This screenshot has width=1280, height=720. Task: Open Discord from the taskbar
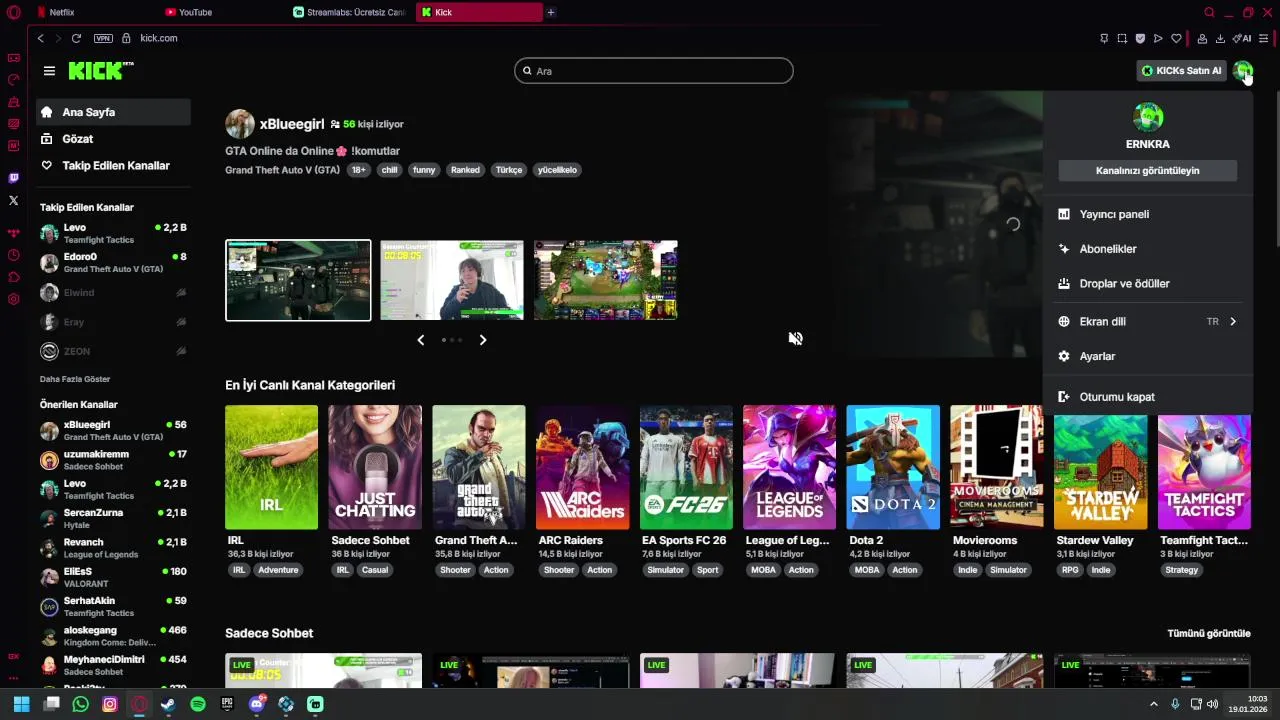pyautogui.click(x=256, y=704)
